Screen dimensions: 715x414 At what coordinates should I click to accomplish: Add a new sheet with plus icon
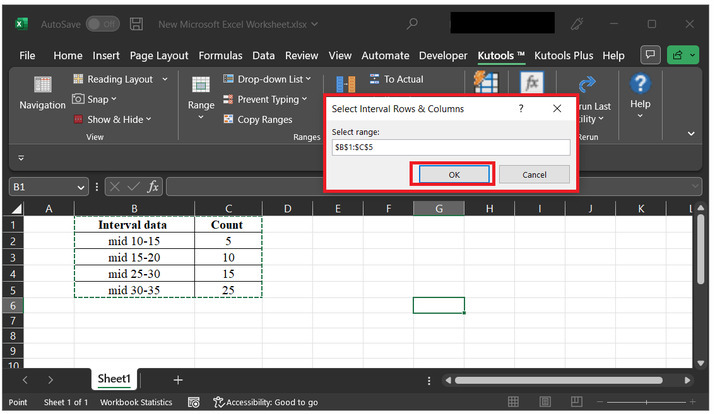tap(178, 380)
